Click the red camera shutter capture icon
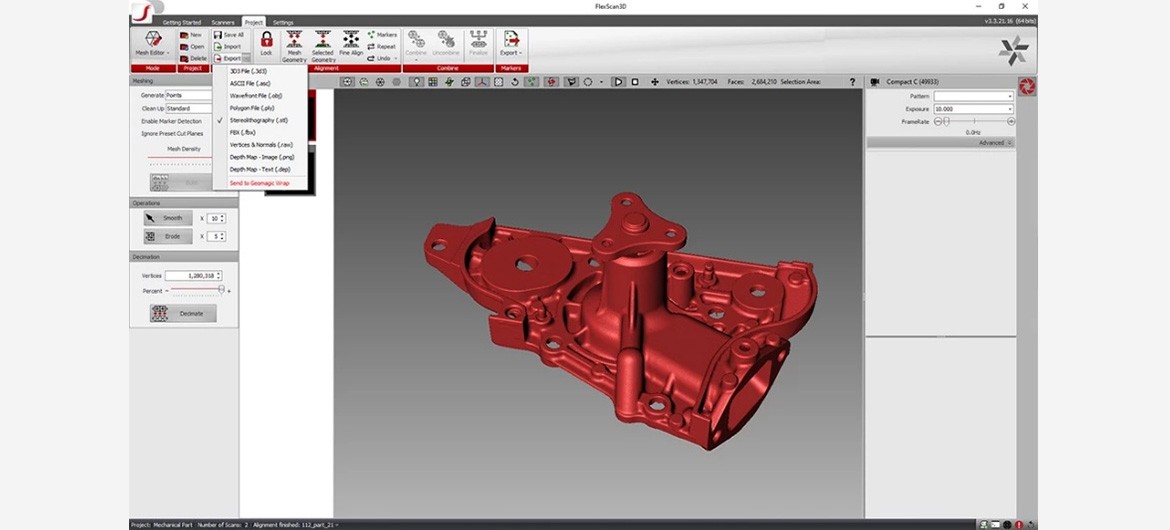Screen dimensions: 1170x530 coord(1027,88)
